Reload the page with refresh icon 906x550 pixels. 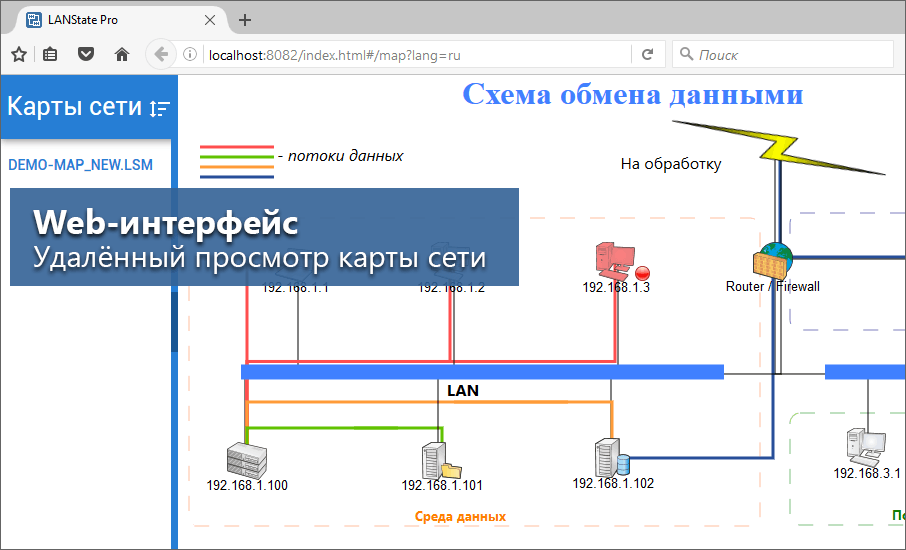click(648, 55)
